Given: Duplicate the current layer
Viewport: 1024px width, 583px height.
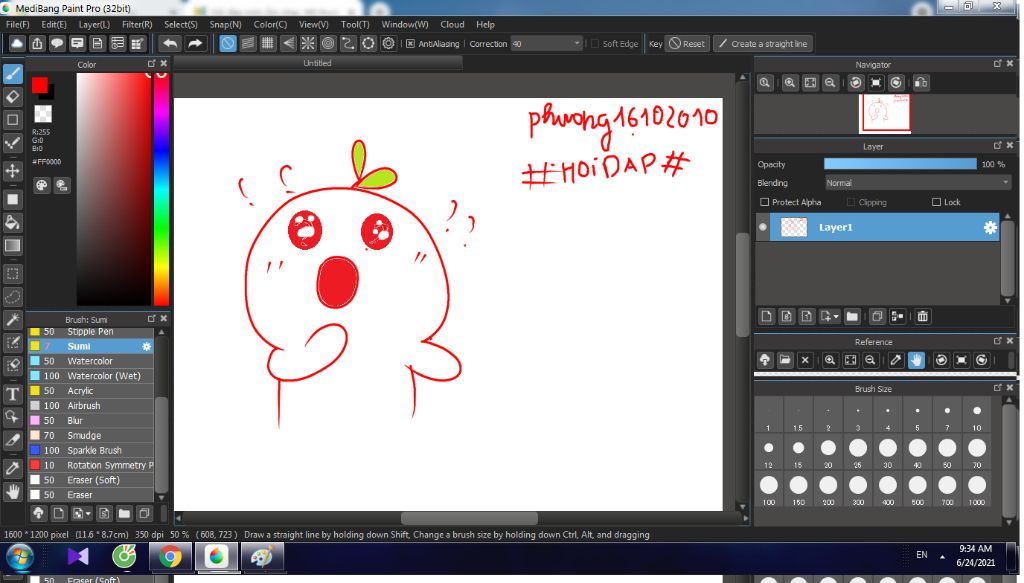Looking at the screenshot, I should click(877, 317).
